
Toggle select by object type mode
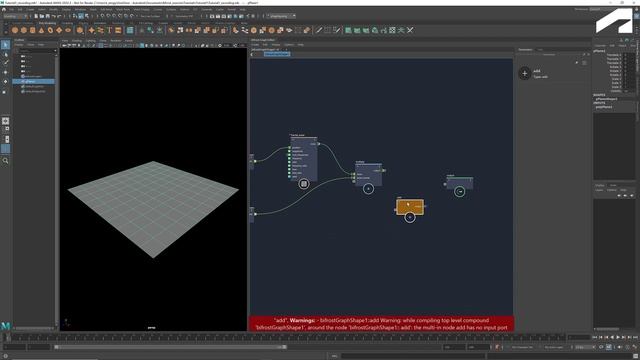81,16
